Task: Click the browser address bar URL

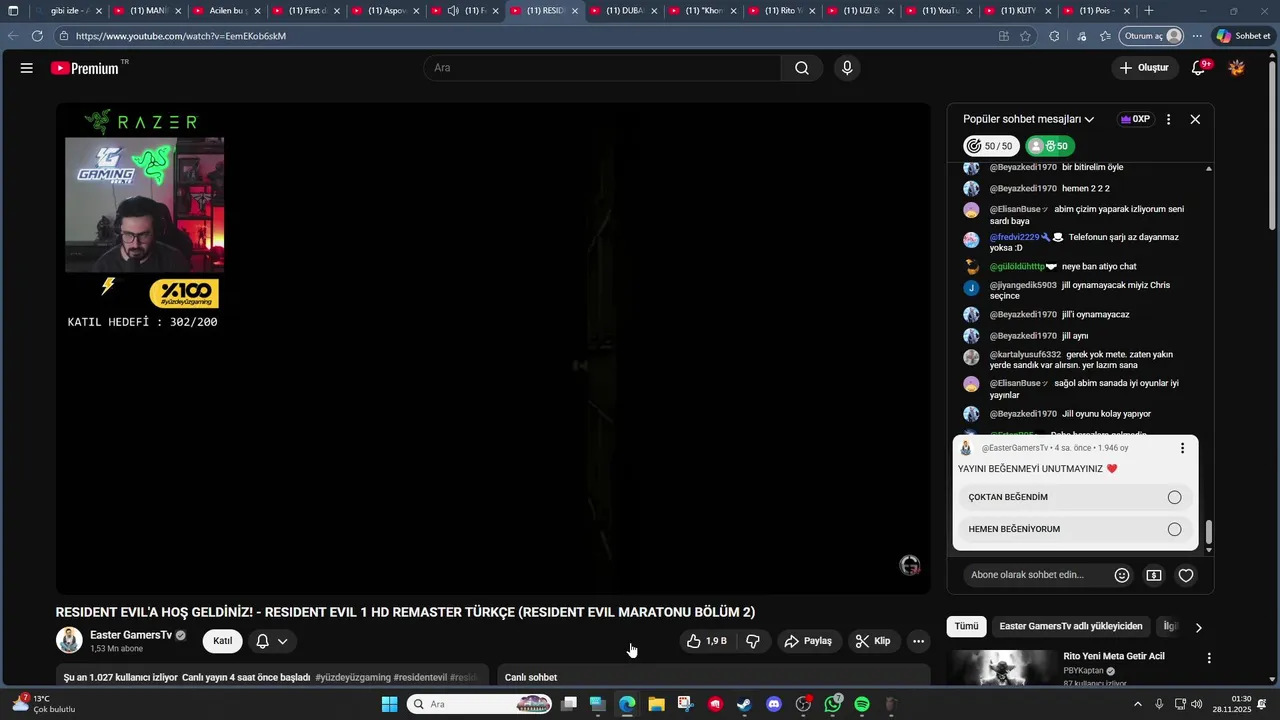Action: click(180, 36)
